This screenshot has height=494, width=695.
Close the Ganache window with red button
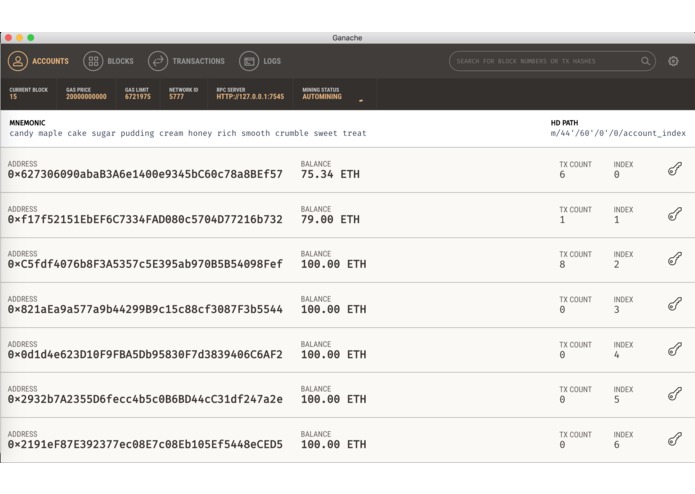point(8,38)
